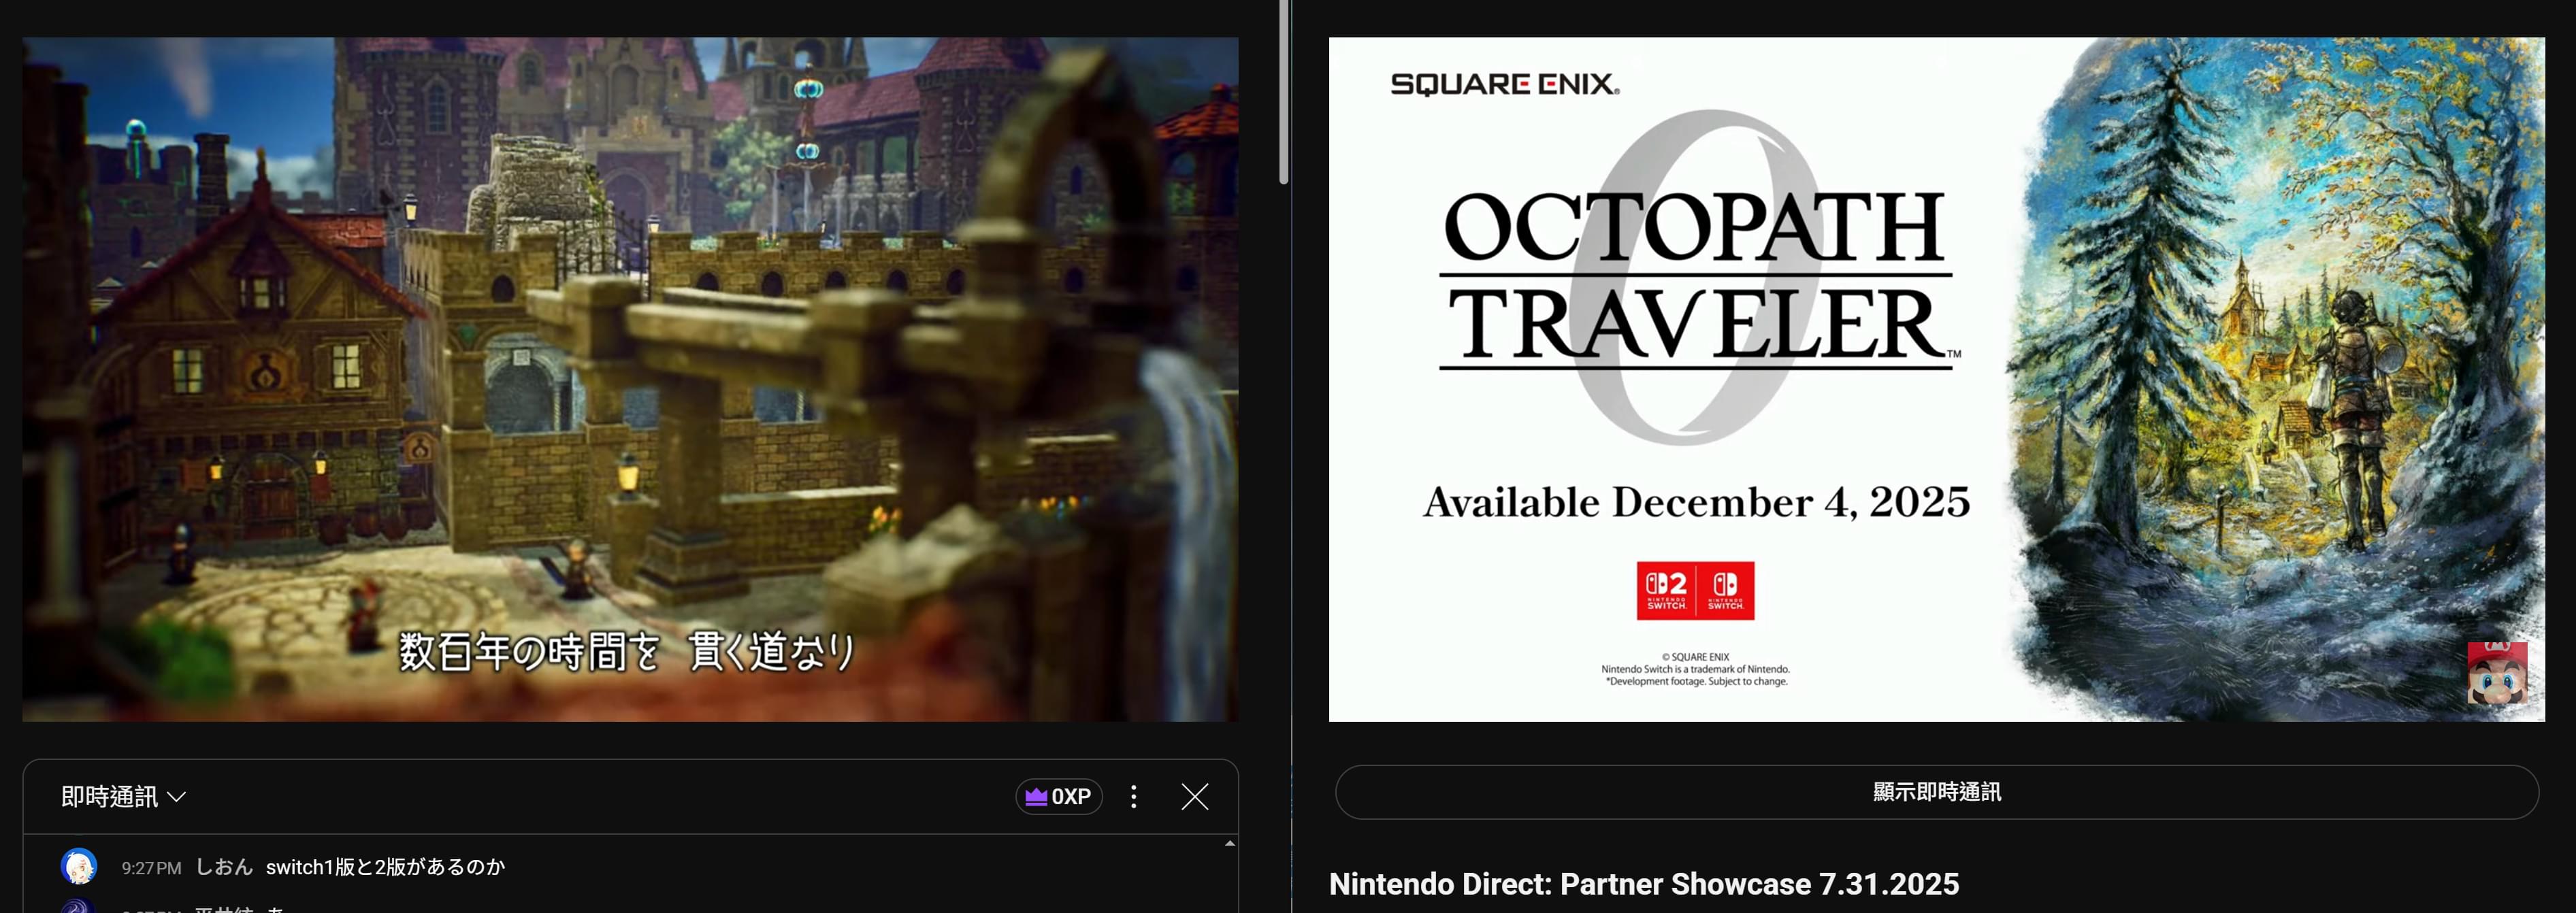This screenshot has height=913, width=2576.
Task: Click the left page vertical scrollbar thumb
Action: pyautogui.click(x=1284, y=92)
